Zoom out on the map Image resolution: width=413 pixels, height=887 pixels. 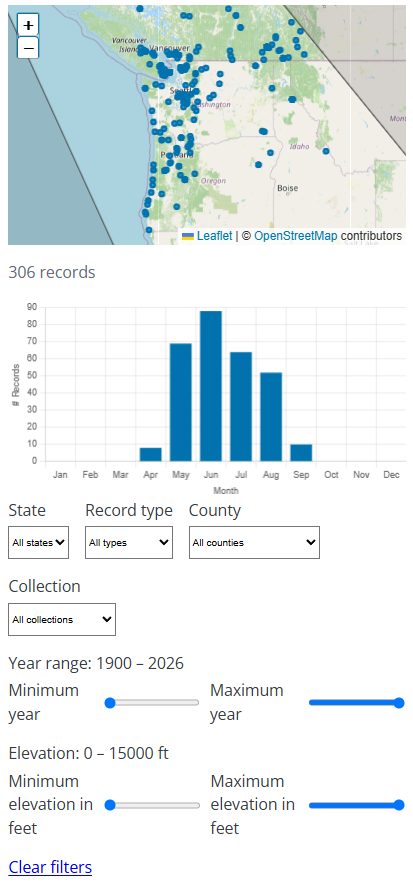(28, 48)
